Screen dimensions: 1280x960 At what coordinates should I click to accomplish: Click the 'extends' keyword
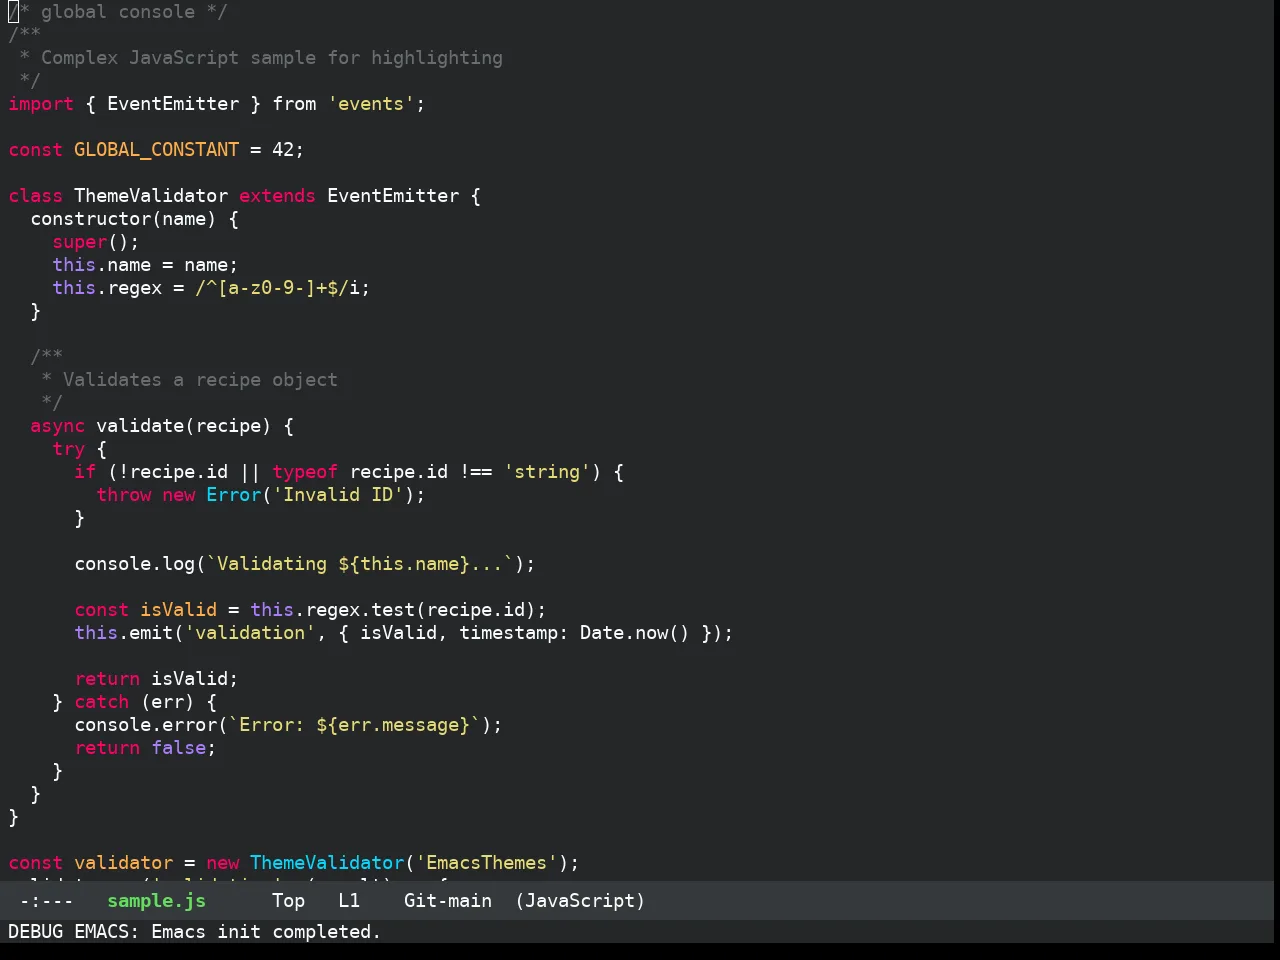277,196
